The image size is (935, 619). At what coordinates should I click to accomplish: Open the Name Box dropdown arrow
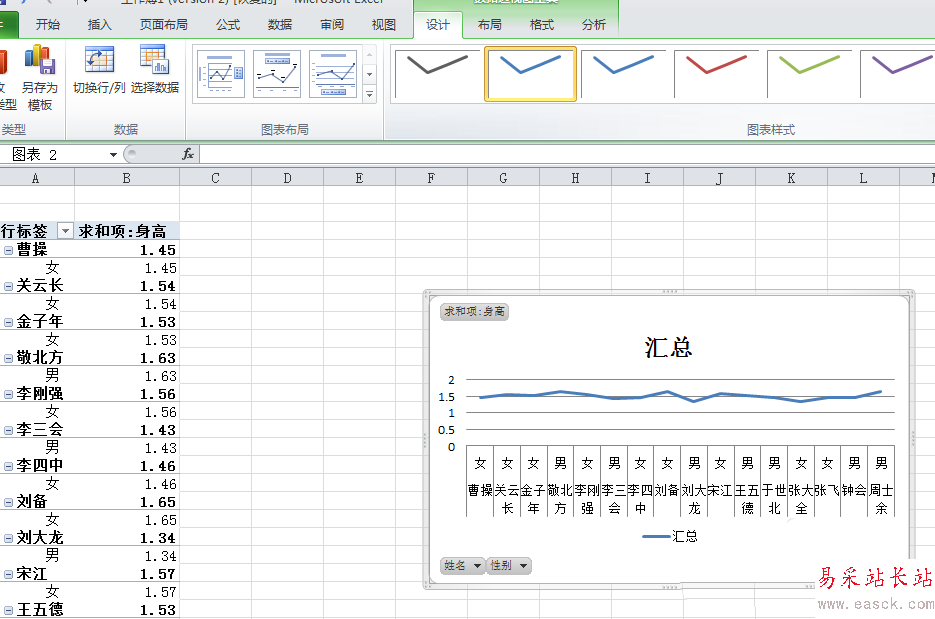click(x=113, y=155)
